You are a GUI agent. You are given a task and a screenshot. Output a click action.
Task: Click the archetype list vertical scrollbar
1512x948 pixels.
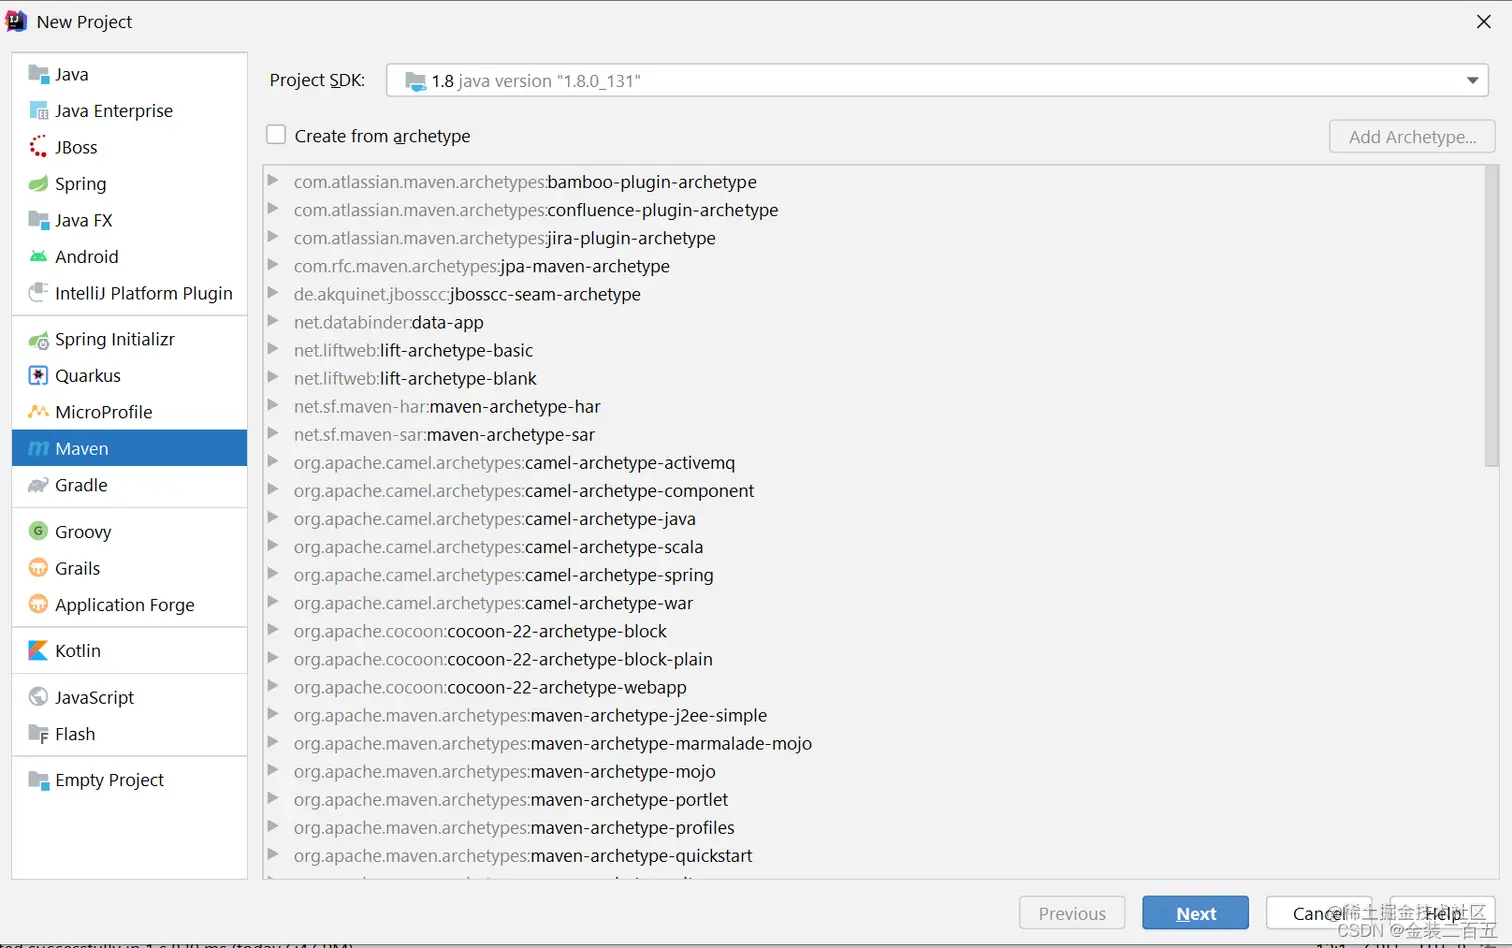tap(1492, 316)
